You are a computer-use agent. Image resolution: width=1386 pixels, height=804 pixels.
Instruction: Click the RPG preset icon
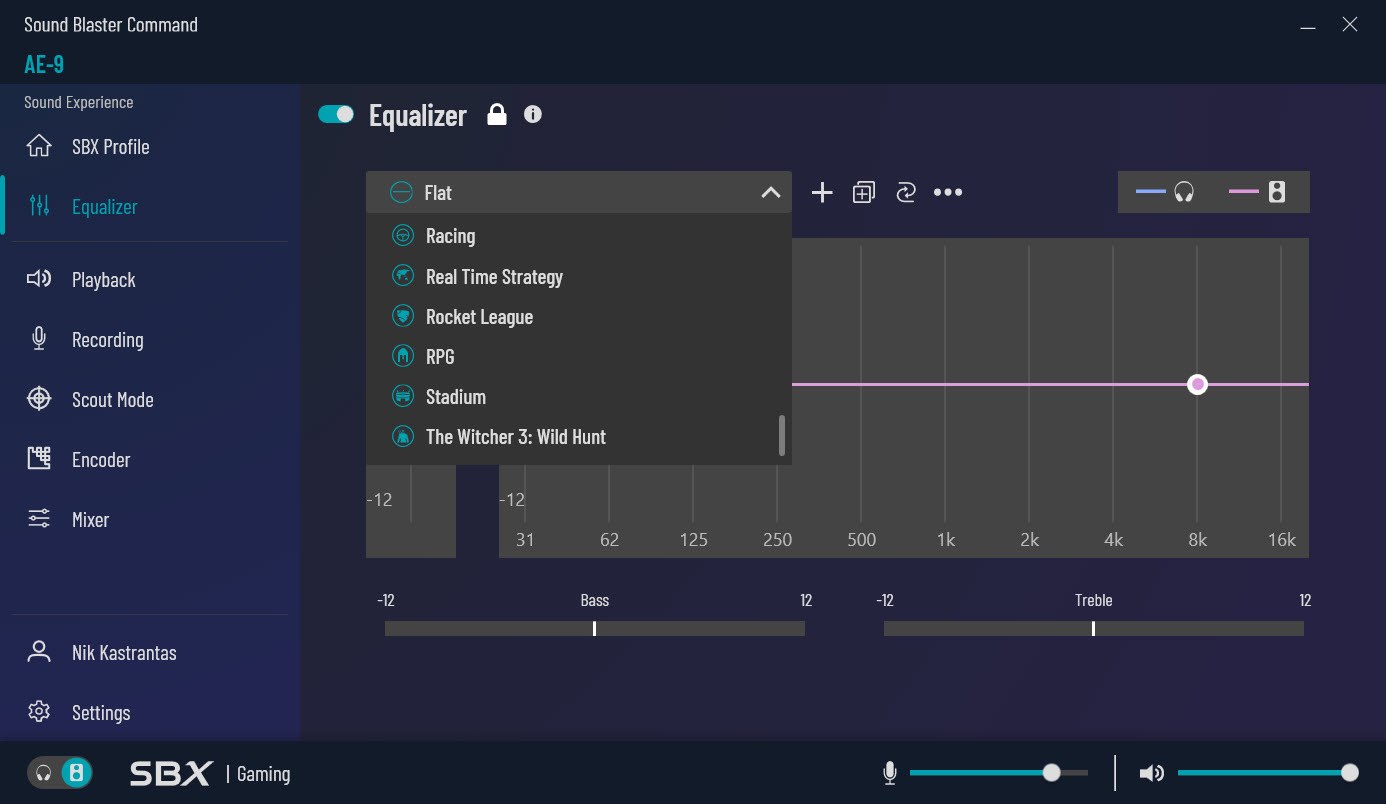(403, 356)
